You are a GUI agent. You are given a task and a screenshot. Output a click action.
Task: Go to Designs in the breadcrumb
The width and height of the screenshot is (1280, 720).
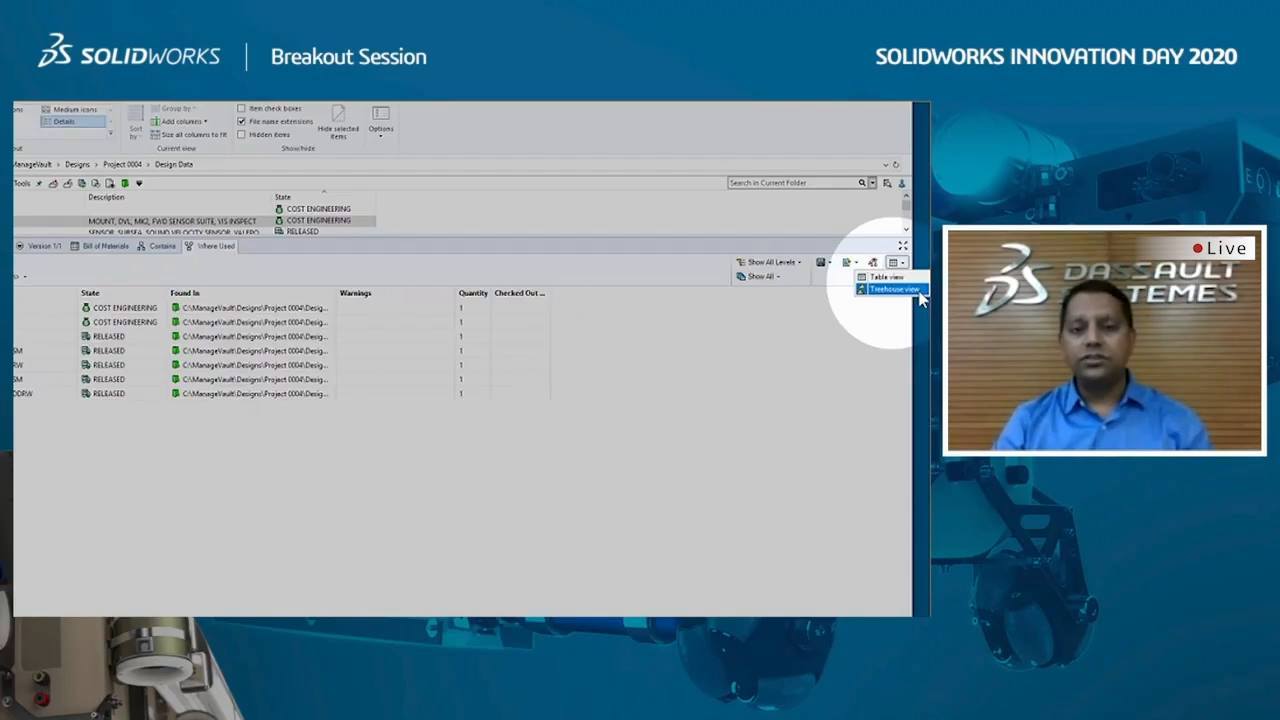tap(77, 165)
